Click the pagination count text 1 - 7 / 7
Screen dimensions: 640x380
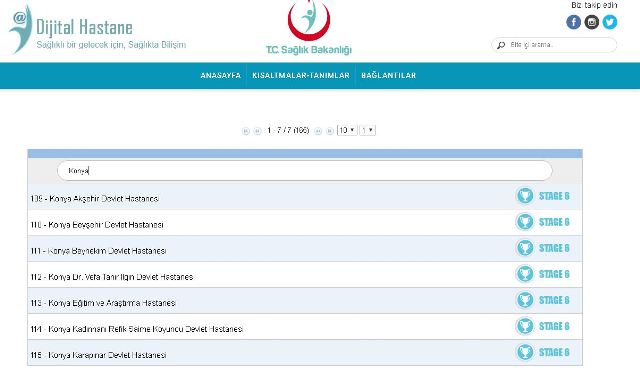(288, 130)
